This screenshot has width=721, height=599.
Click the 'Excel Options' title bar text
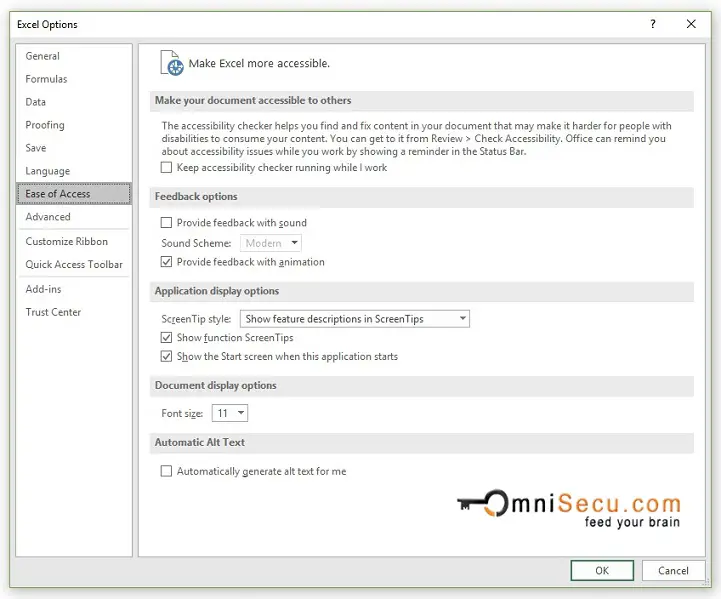point(47,24)
